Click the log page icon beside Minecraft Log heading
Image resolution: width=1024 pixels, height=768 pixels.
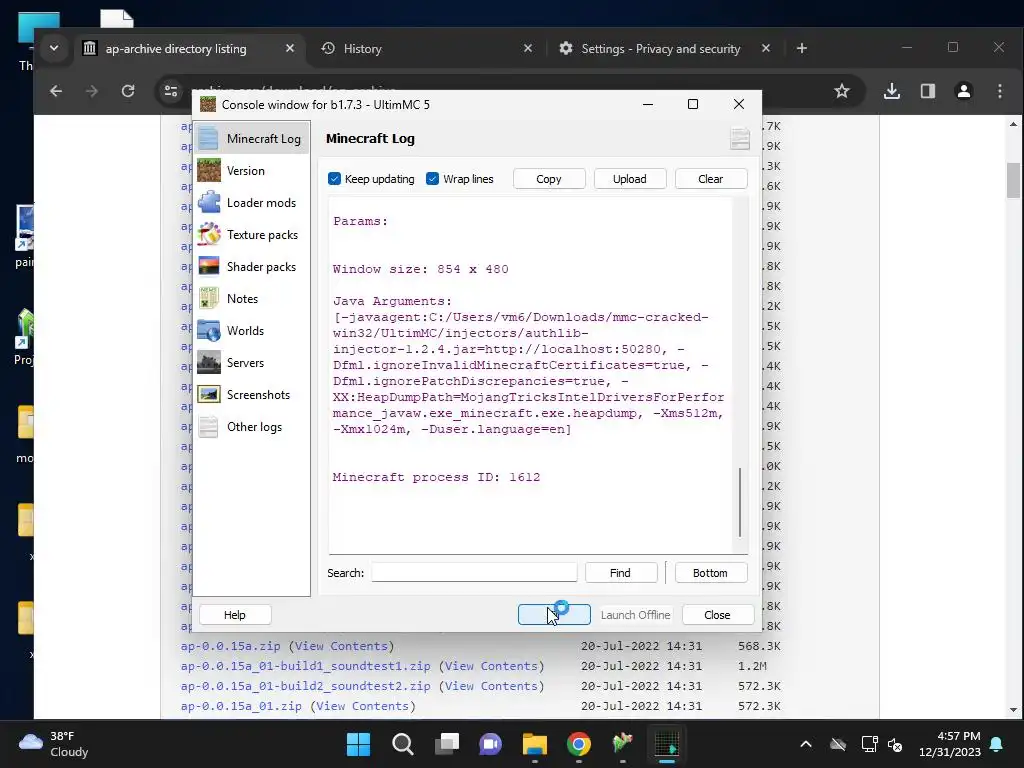pyautogui.click(x=740, y=138)
